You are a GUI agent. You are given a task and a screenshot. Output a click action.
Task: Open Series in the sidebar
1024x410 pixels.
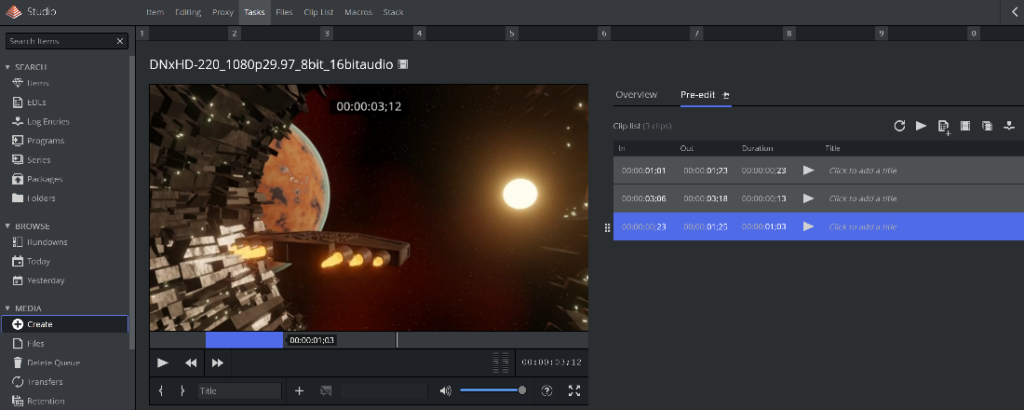pos(39,160)
